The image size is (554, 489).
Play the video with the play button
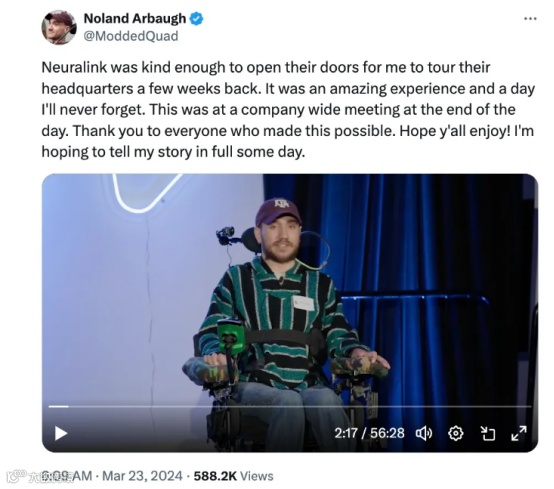(61, 433)
